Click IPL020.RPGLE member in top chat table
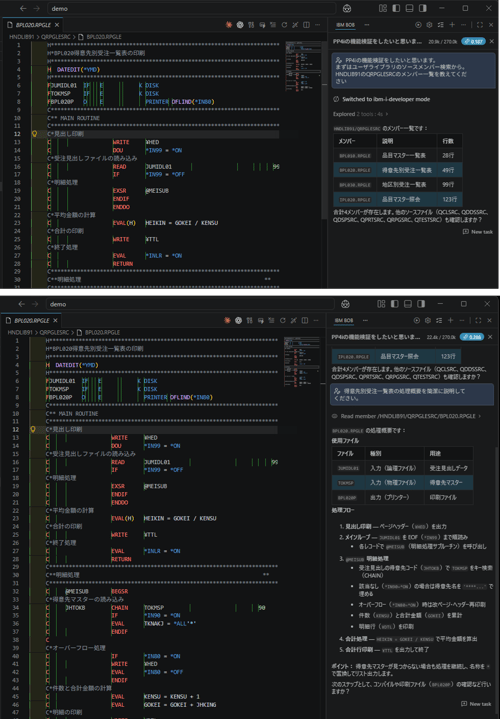500x719 pixels. coord(355,199)
